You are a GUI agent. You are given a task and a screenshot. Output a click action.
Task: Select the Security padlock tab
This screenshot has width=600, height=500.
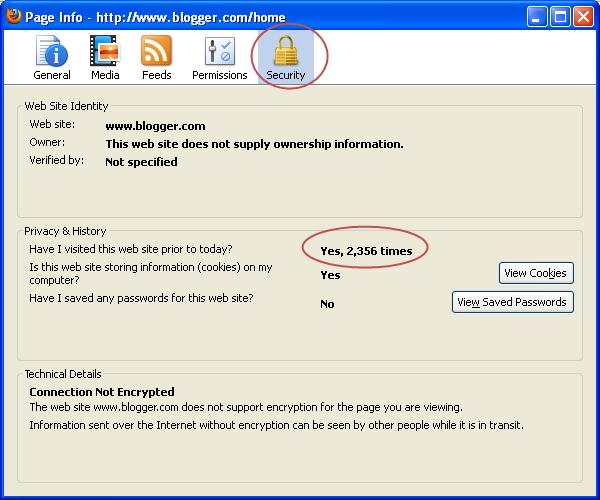point(285,57)
